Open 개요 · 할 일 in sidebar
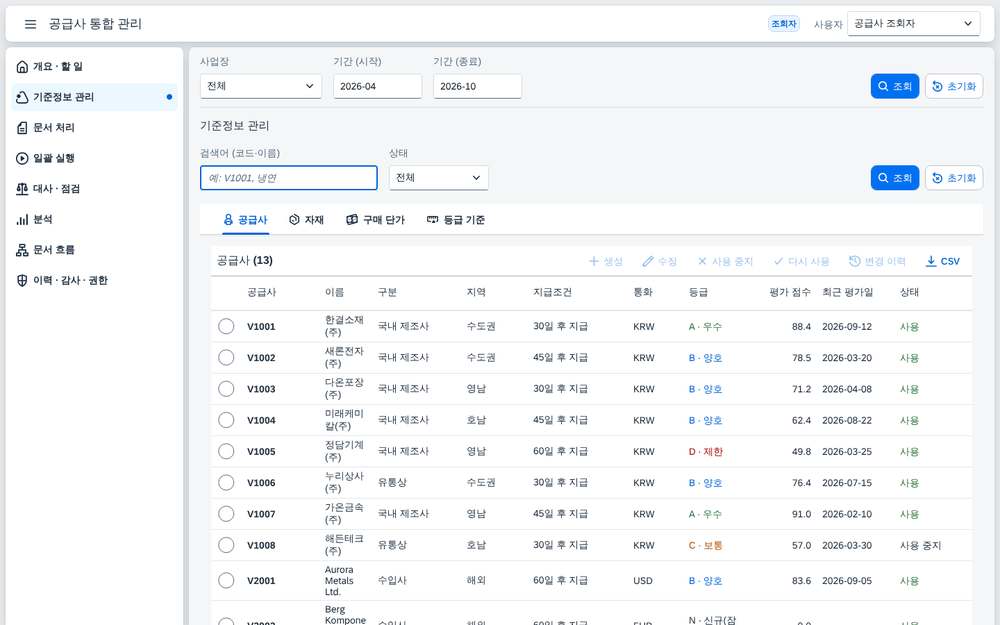 pos(94,66)
